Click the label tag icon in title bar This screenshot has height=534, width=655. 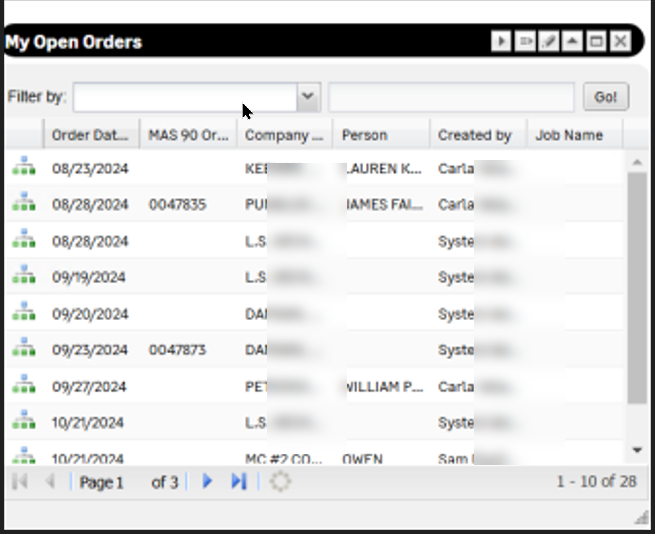click(x=525, y=41)
